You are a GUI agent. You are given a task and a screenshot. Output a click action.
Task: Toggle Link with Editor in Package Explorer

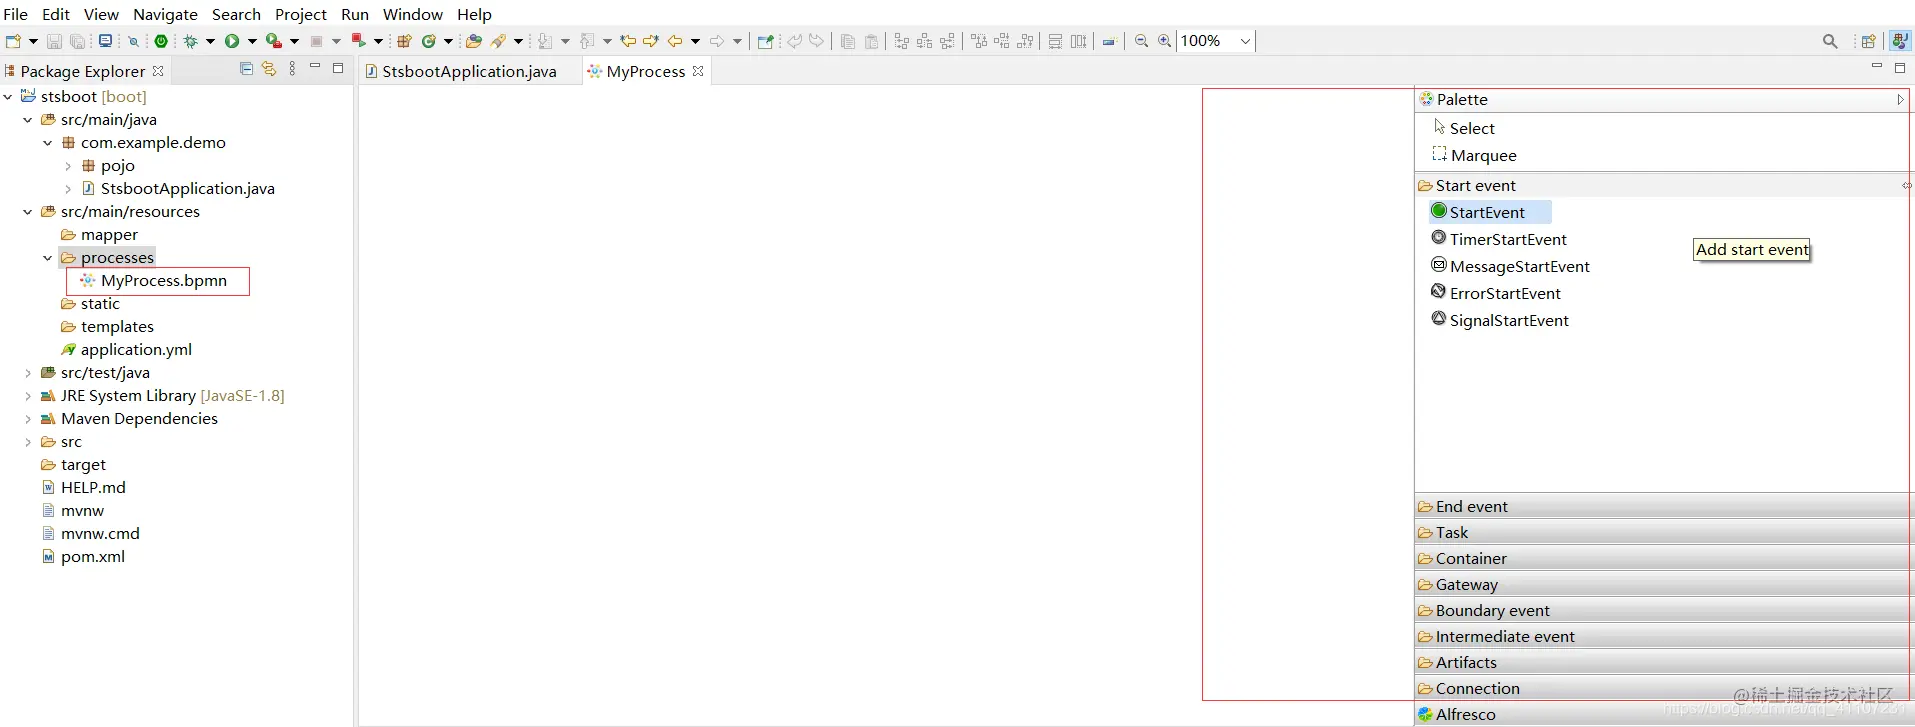click(x=268, y=68)
